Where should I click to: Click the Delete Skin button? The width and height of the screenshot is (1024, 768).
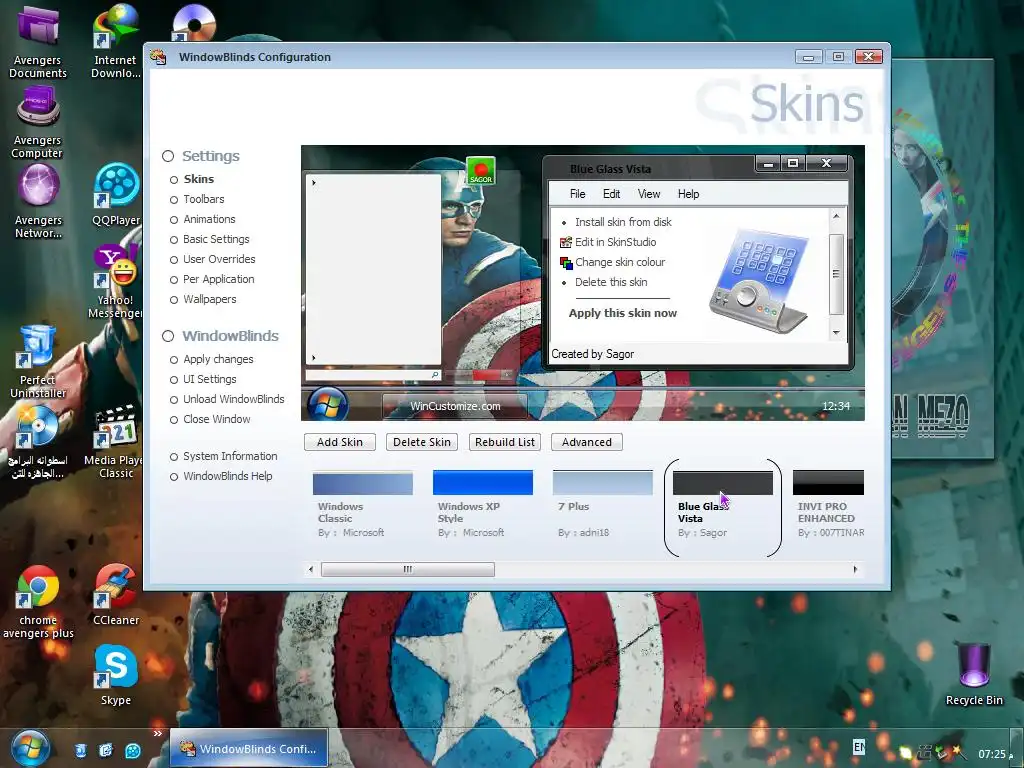(422, 442)
